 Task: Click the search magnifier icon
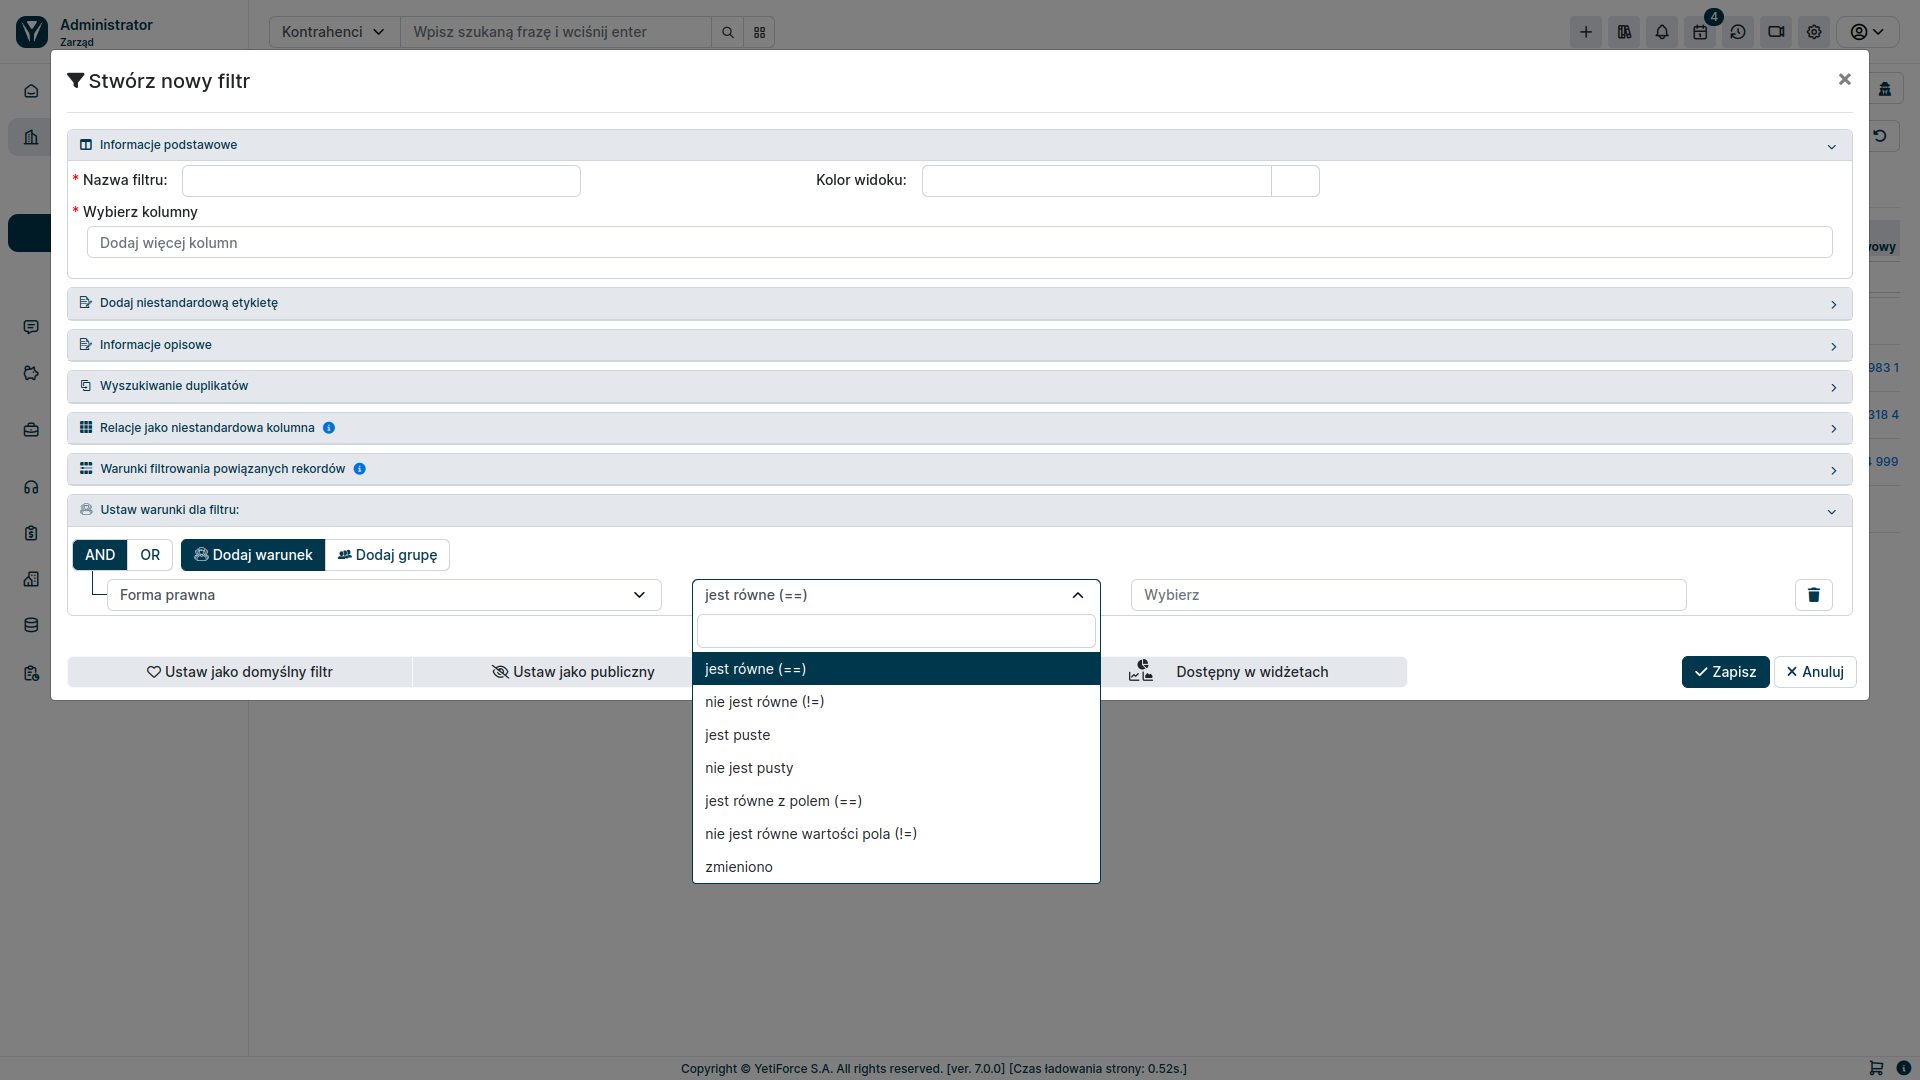(x=728, y=32)
